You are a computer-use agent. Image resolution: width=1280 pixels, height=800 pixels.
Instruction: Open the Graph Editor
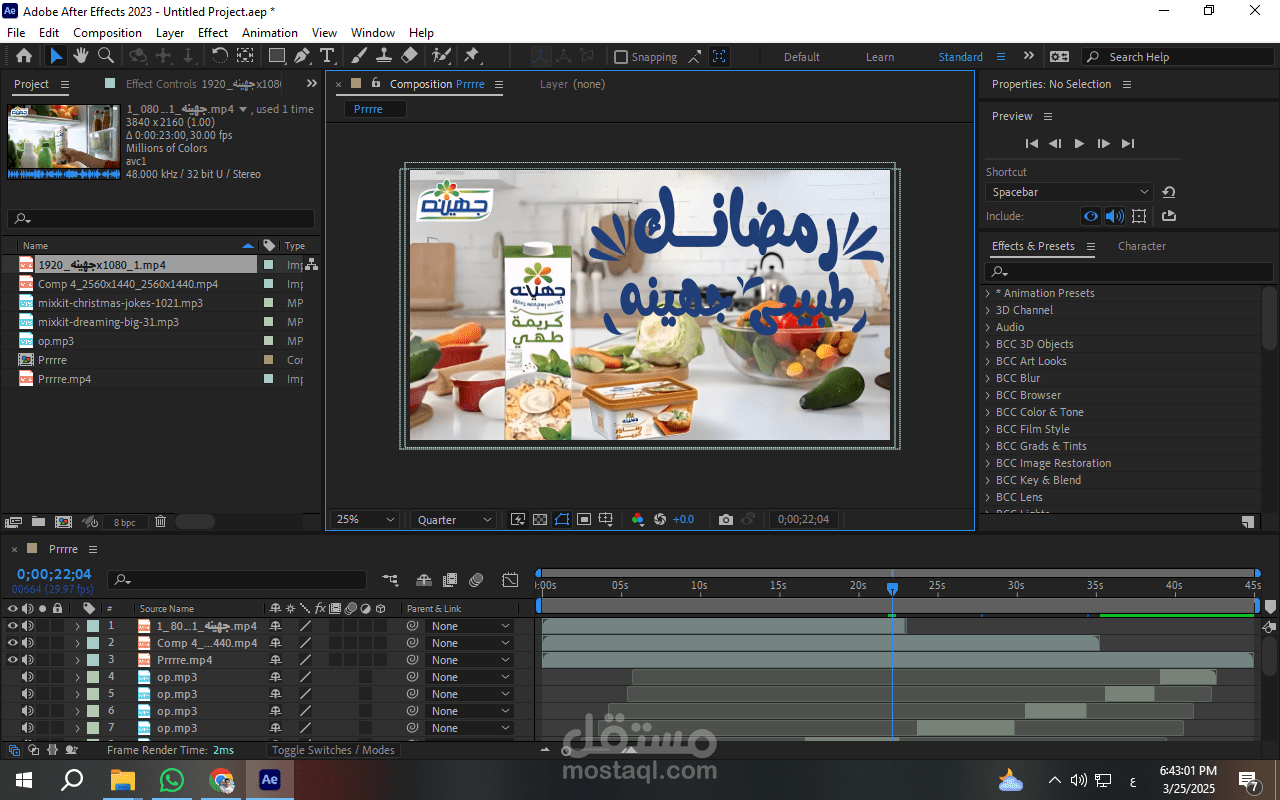pos(510,580)
